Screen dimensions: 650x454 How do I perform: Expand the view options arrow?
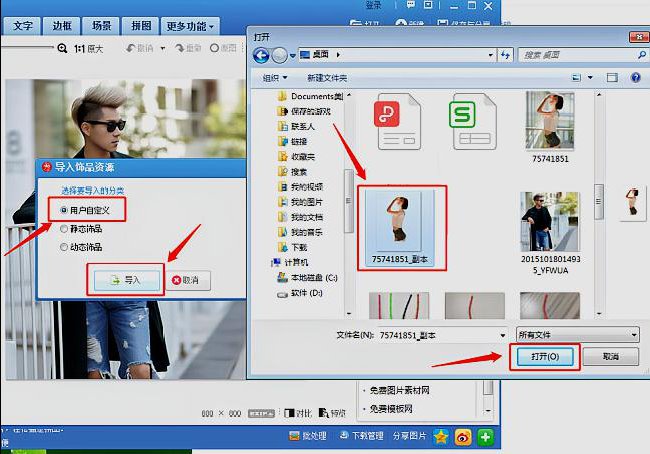[x=590, y=78]
